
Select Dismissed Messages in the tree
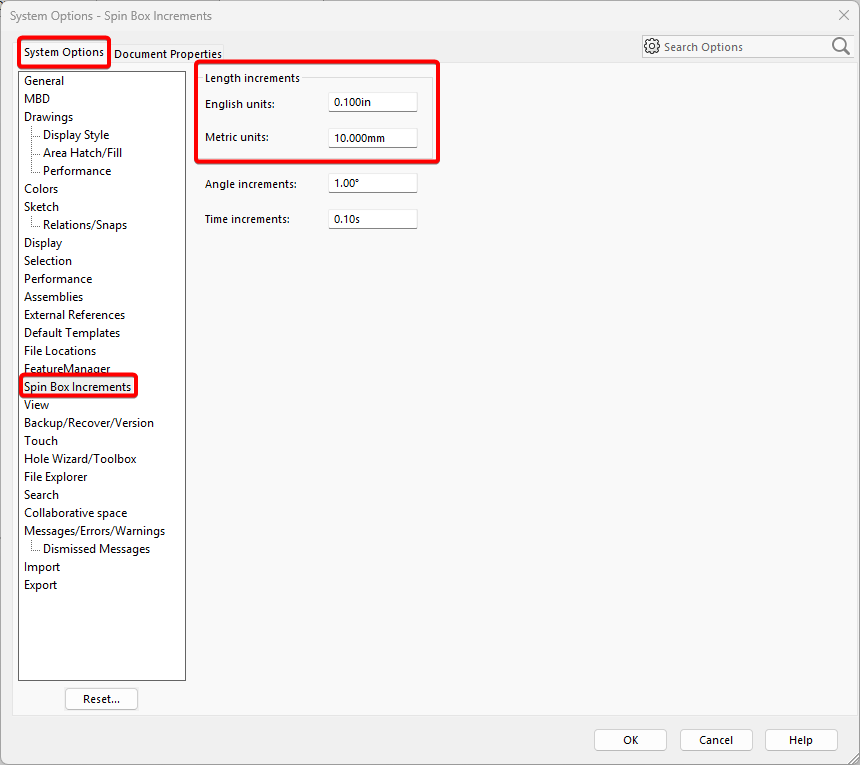click(x=97, y=549)
